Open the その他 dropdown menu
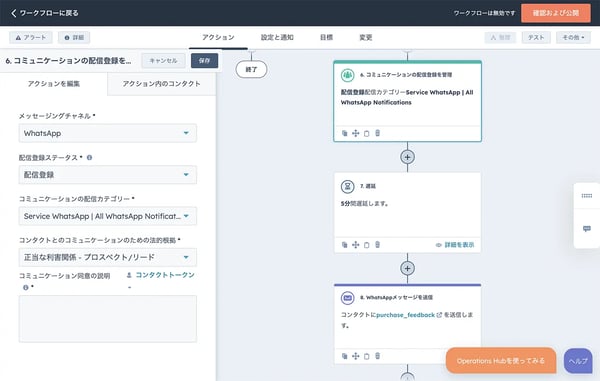Image resolution: width=600 pixels, height=381 pixels. click(573, 37)
